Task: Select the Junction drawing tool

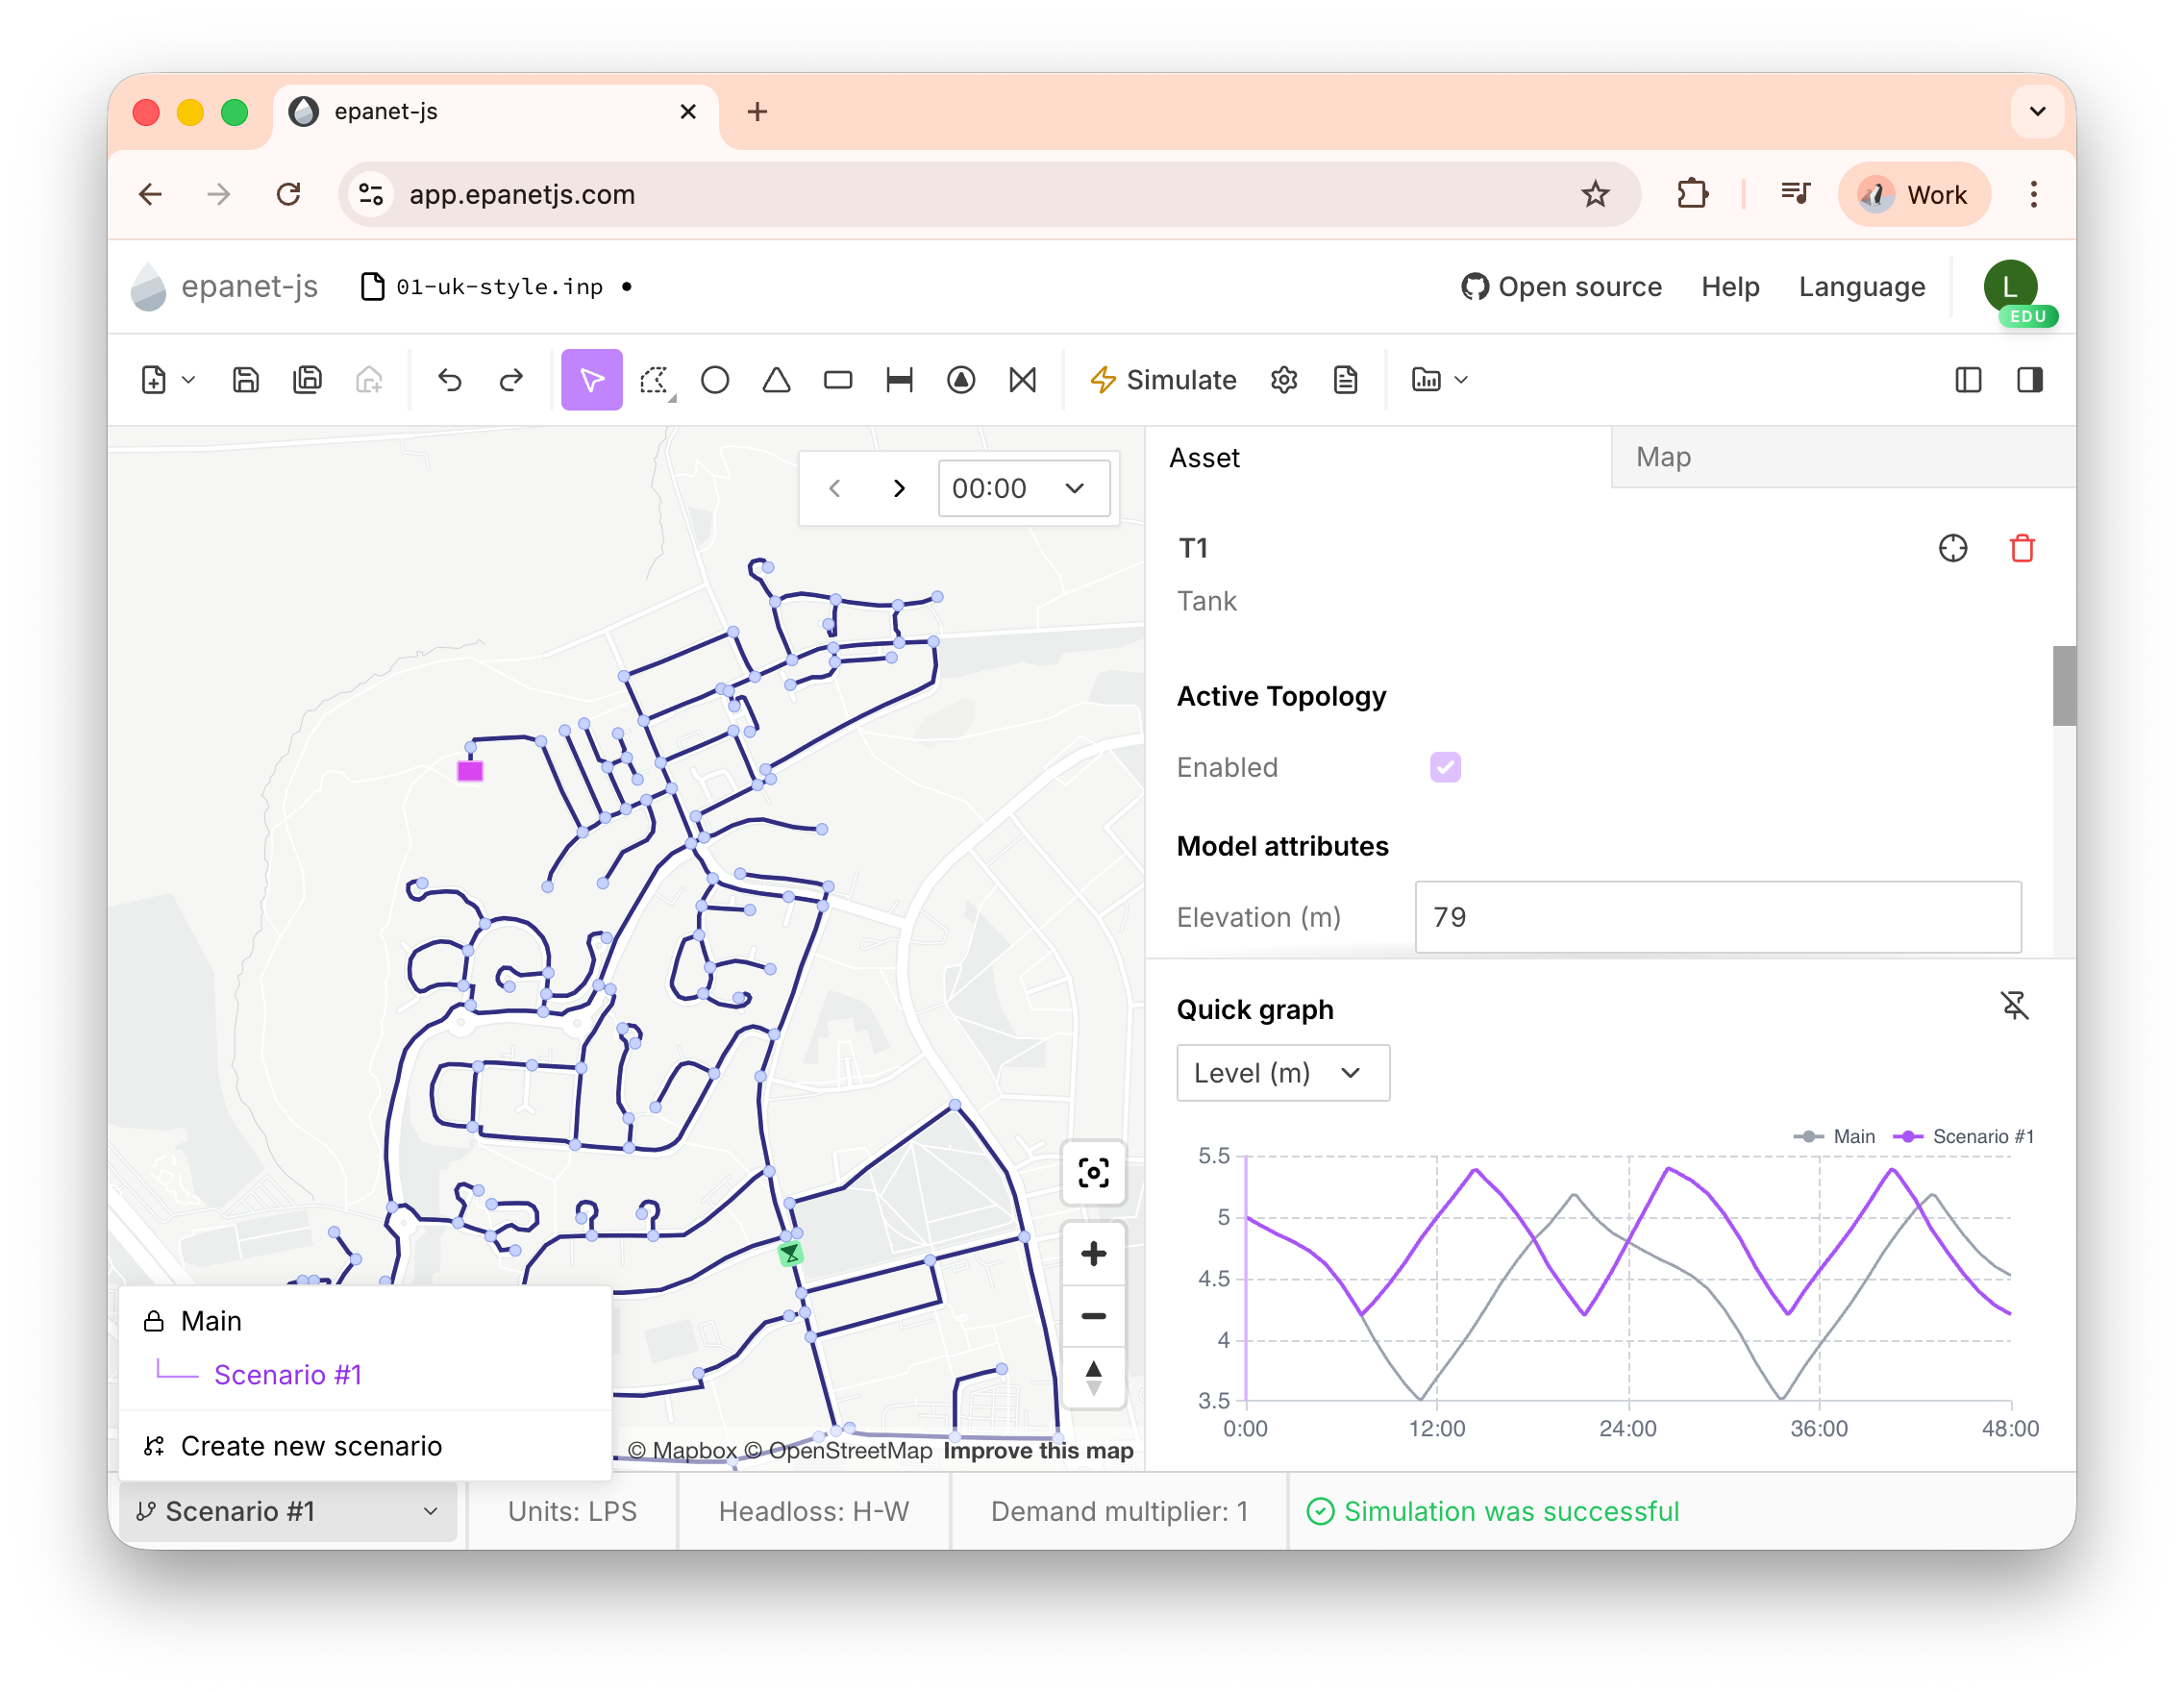Action: [x=715, y=380]
